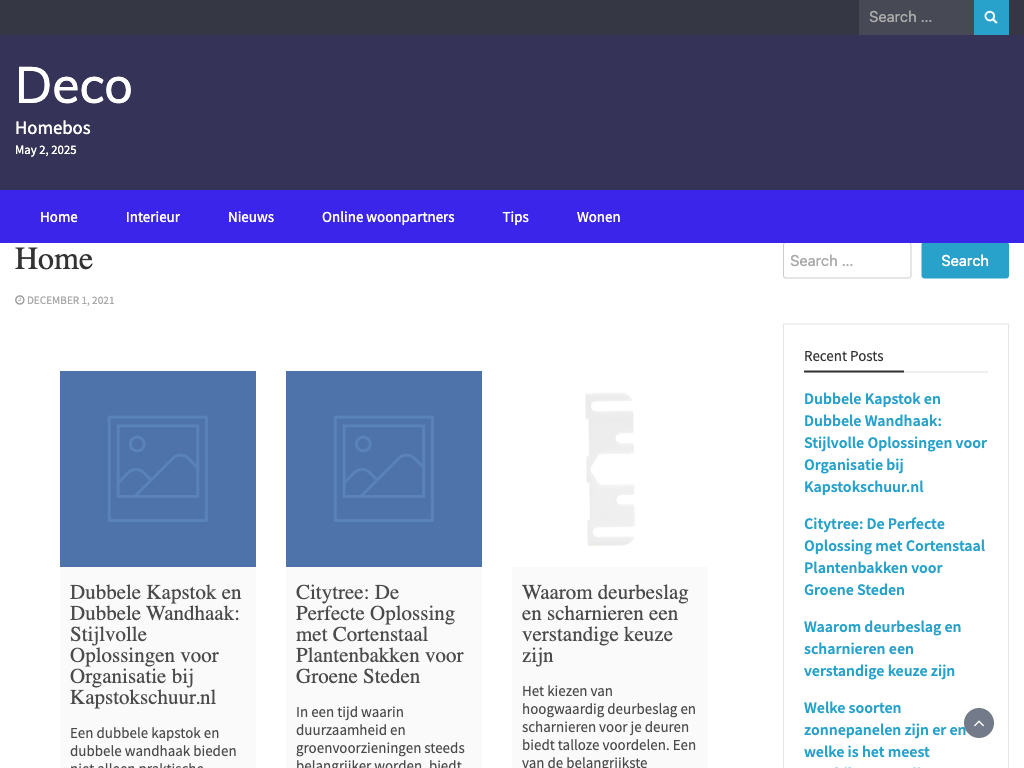The height and width of the screenshot is (768, 1024).
Task: Open the Home menu item
Action: 59,217
